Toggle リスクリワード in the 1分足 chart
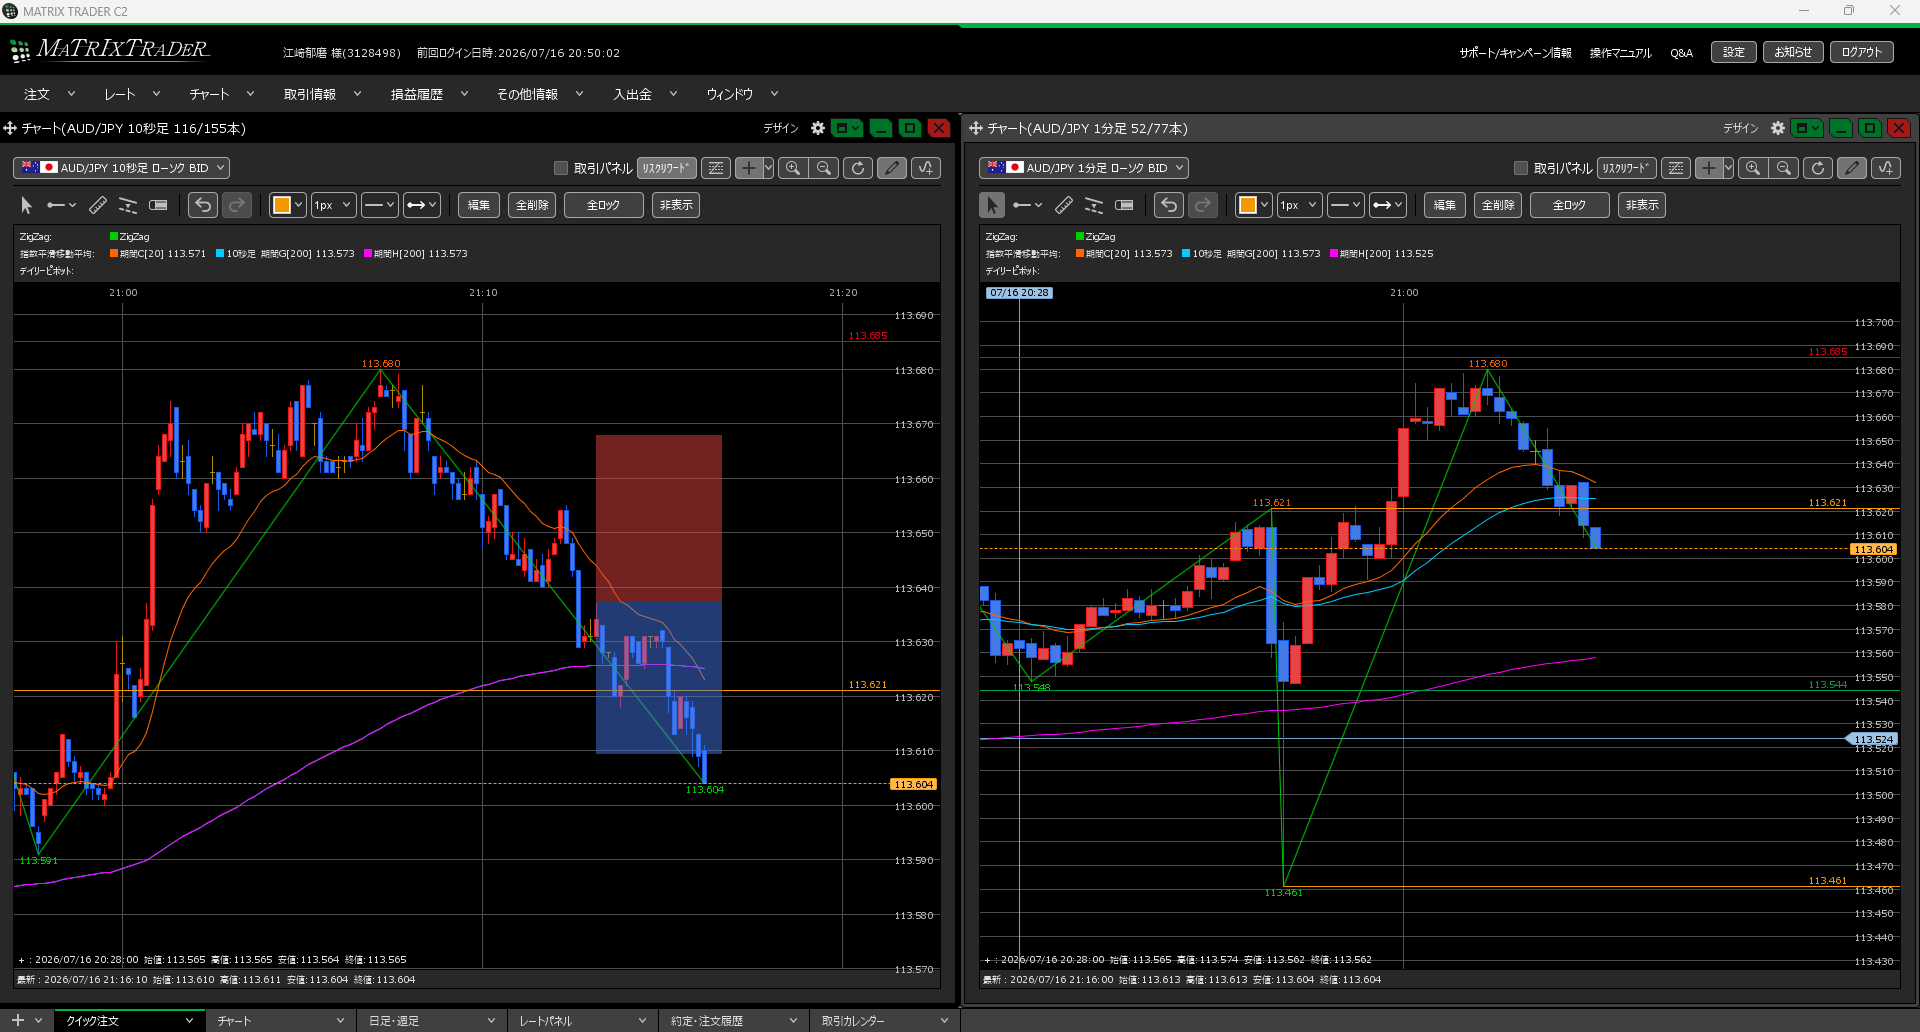The width and height of the screenshot is (1920, 1032). (x=1627, y=168)
